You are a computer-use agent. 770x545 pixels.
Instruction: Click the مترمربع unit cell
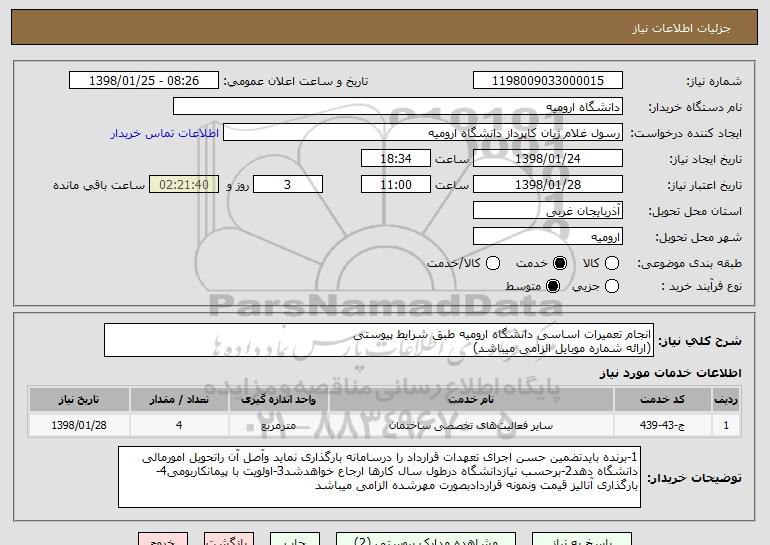[x=278, y=425]
